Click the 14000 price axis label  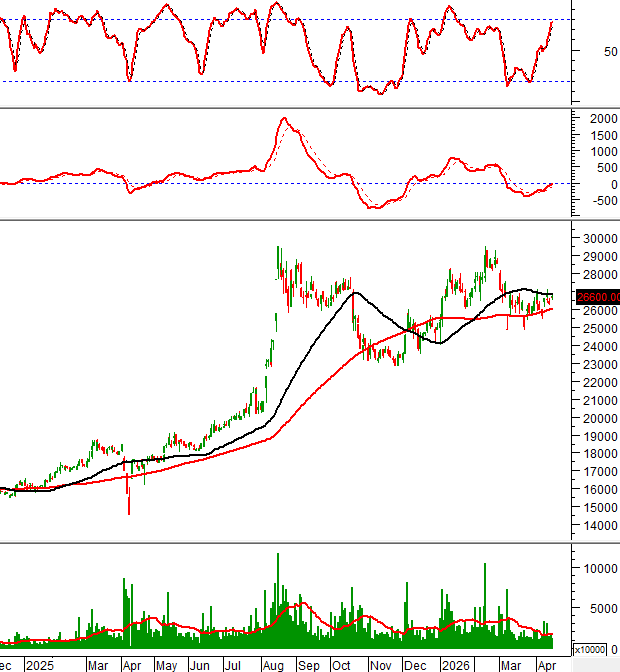tap(597, 525)
